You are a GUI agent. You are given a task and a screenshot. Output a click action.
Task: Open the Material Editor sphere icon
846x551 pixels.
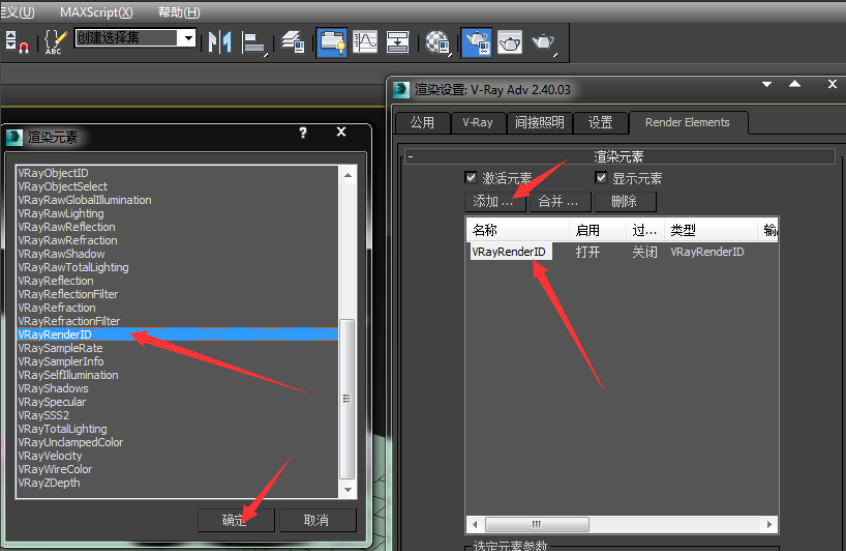pyautogui.click(x=437, y=42)
